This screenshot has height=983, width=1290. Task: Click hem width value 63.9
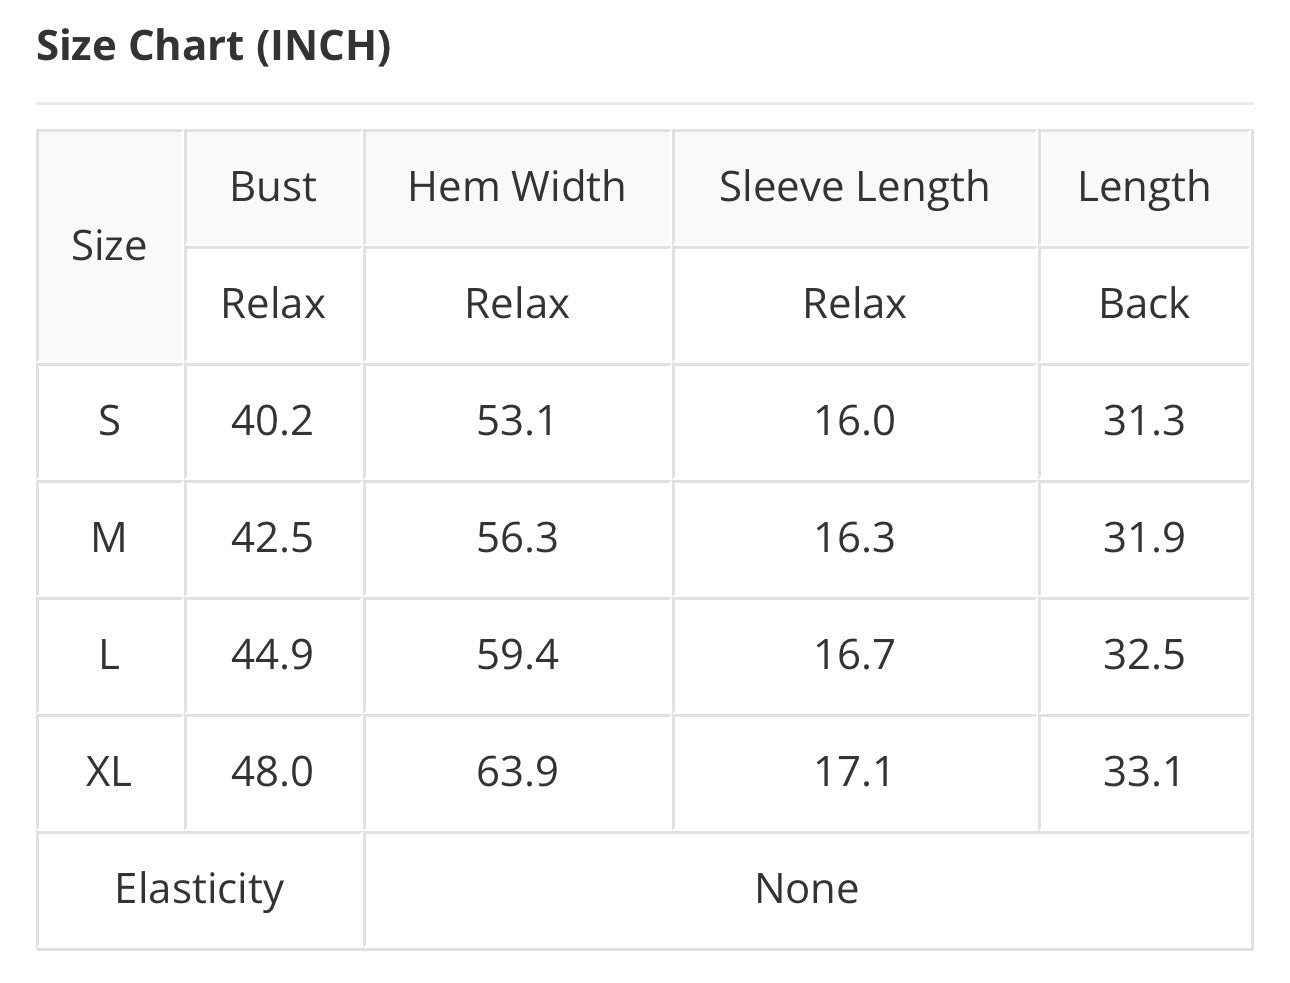point(517,771)
